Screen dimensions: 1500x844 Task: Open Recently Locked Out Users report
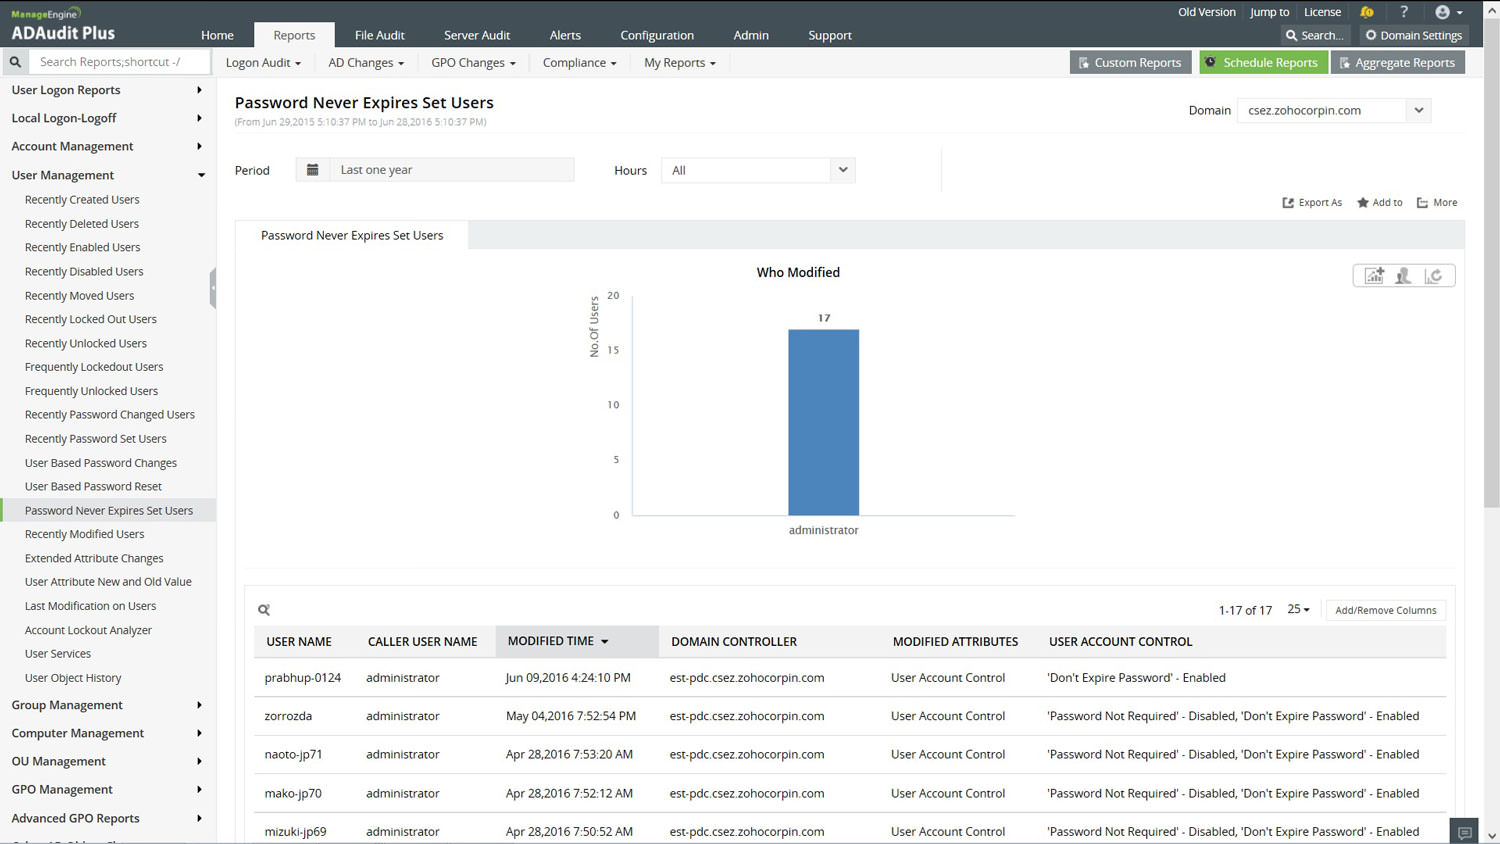click(x=91, y=319)
